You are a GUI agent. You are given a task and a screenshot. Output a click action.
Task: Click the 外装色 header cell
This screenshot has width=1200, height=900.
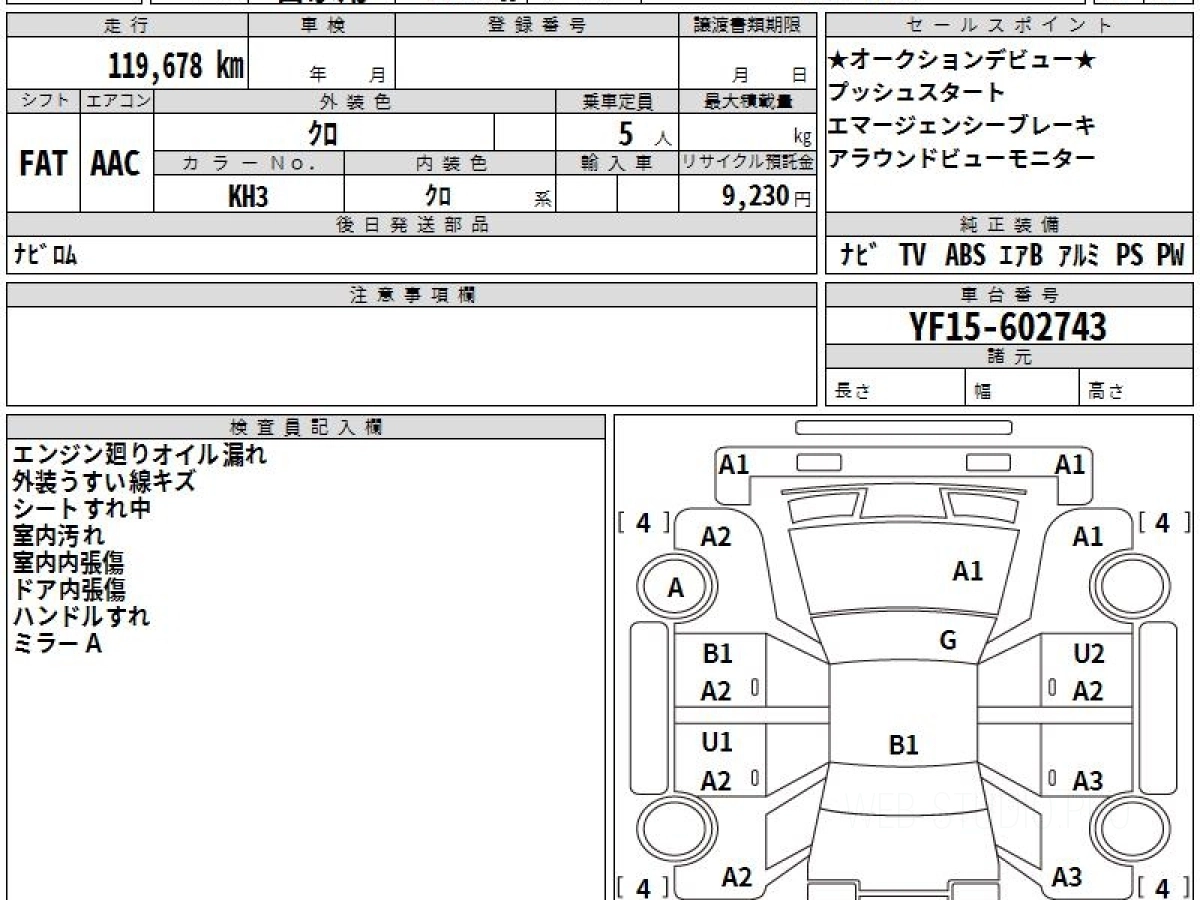[x=355, y=101]
